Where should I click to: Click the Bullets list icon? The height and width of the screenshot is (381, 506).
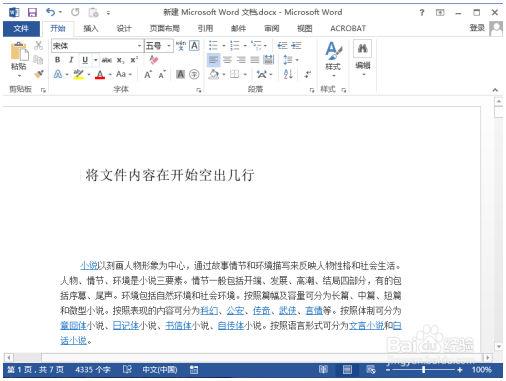click(x=213, y=45)
